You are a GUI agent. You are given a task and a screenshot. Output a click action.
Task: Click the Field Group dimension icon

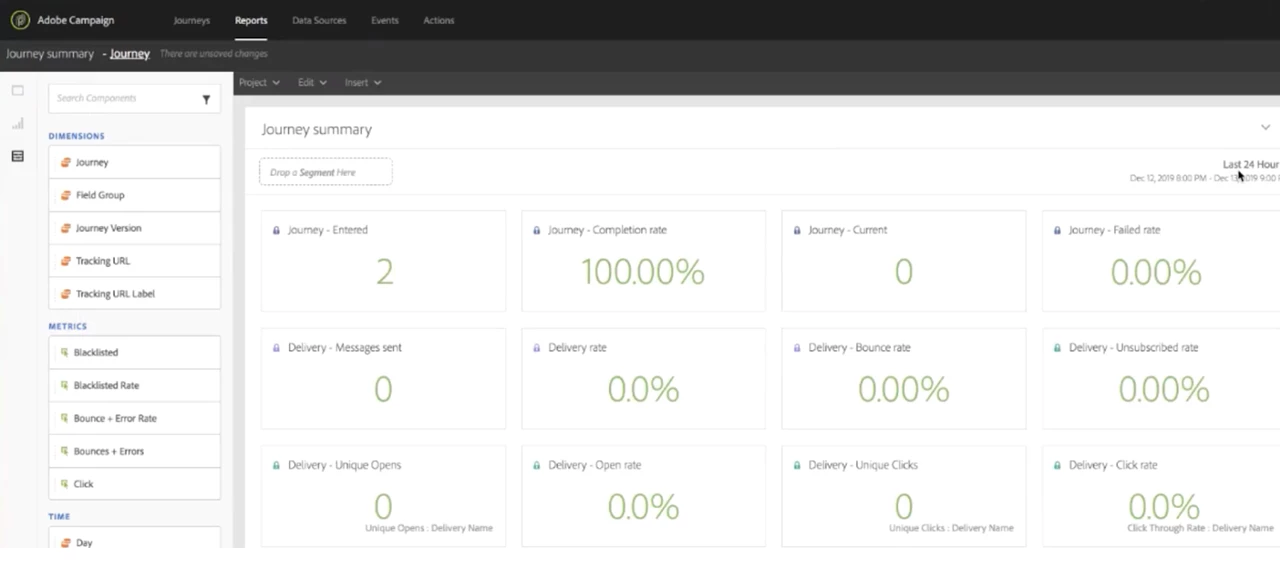(66, 195)
